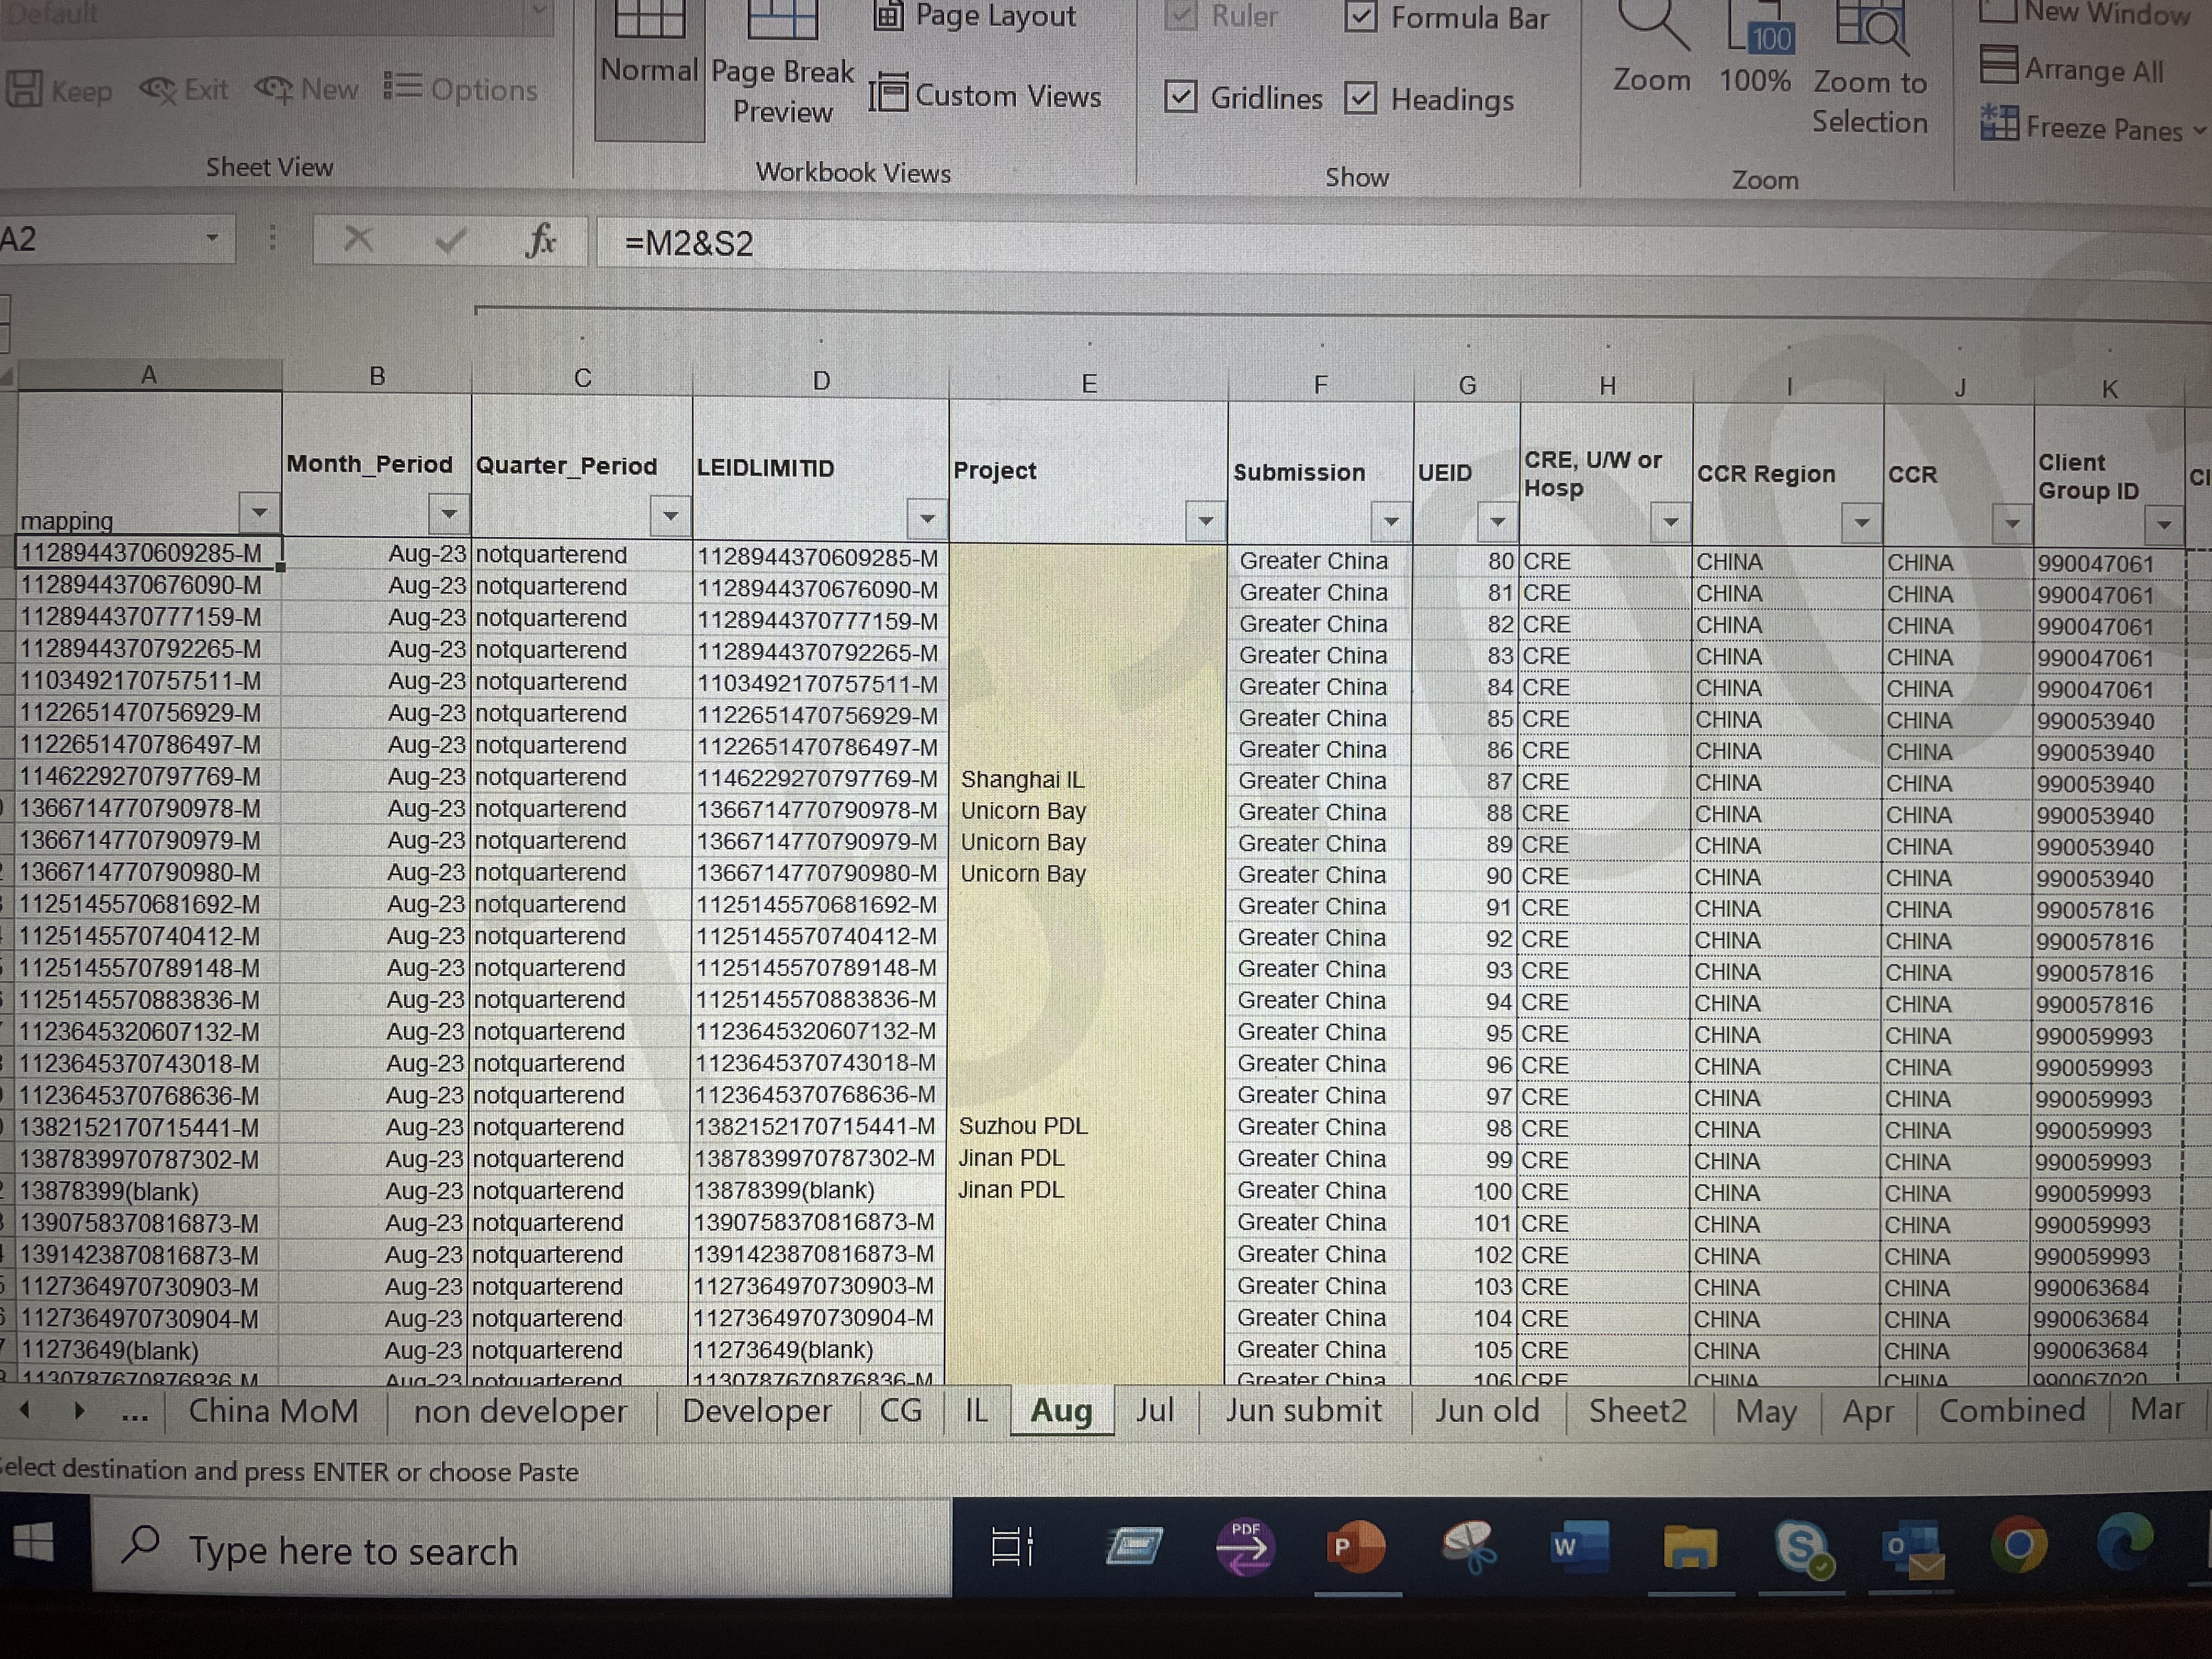The height and width of the screenshot is (1659, 2212).
Task: Click Freeze Panes button
Action: point(2091,127)
